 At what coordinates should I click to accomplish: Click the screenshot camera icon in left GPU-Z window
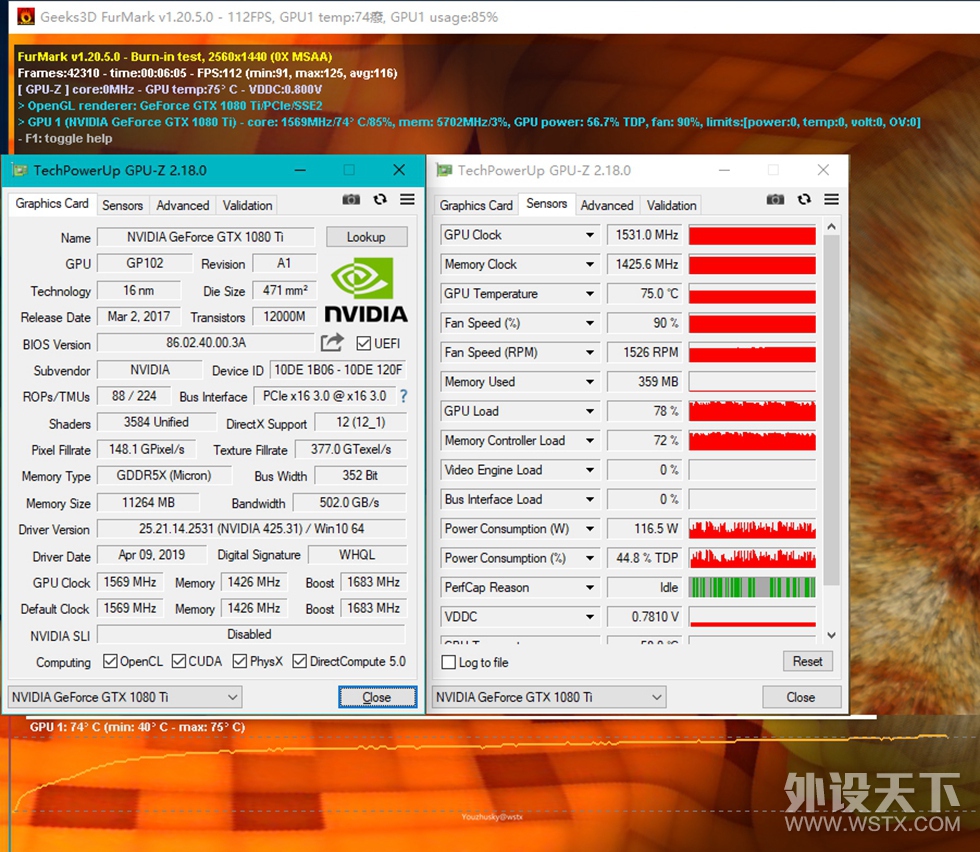tap(351, 199)
